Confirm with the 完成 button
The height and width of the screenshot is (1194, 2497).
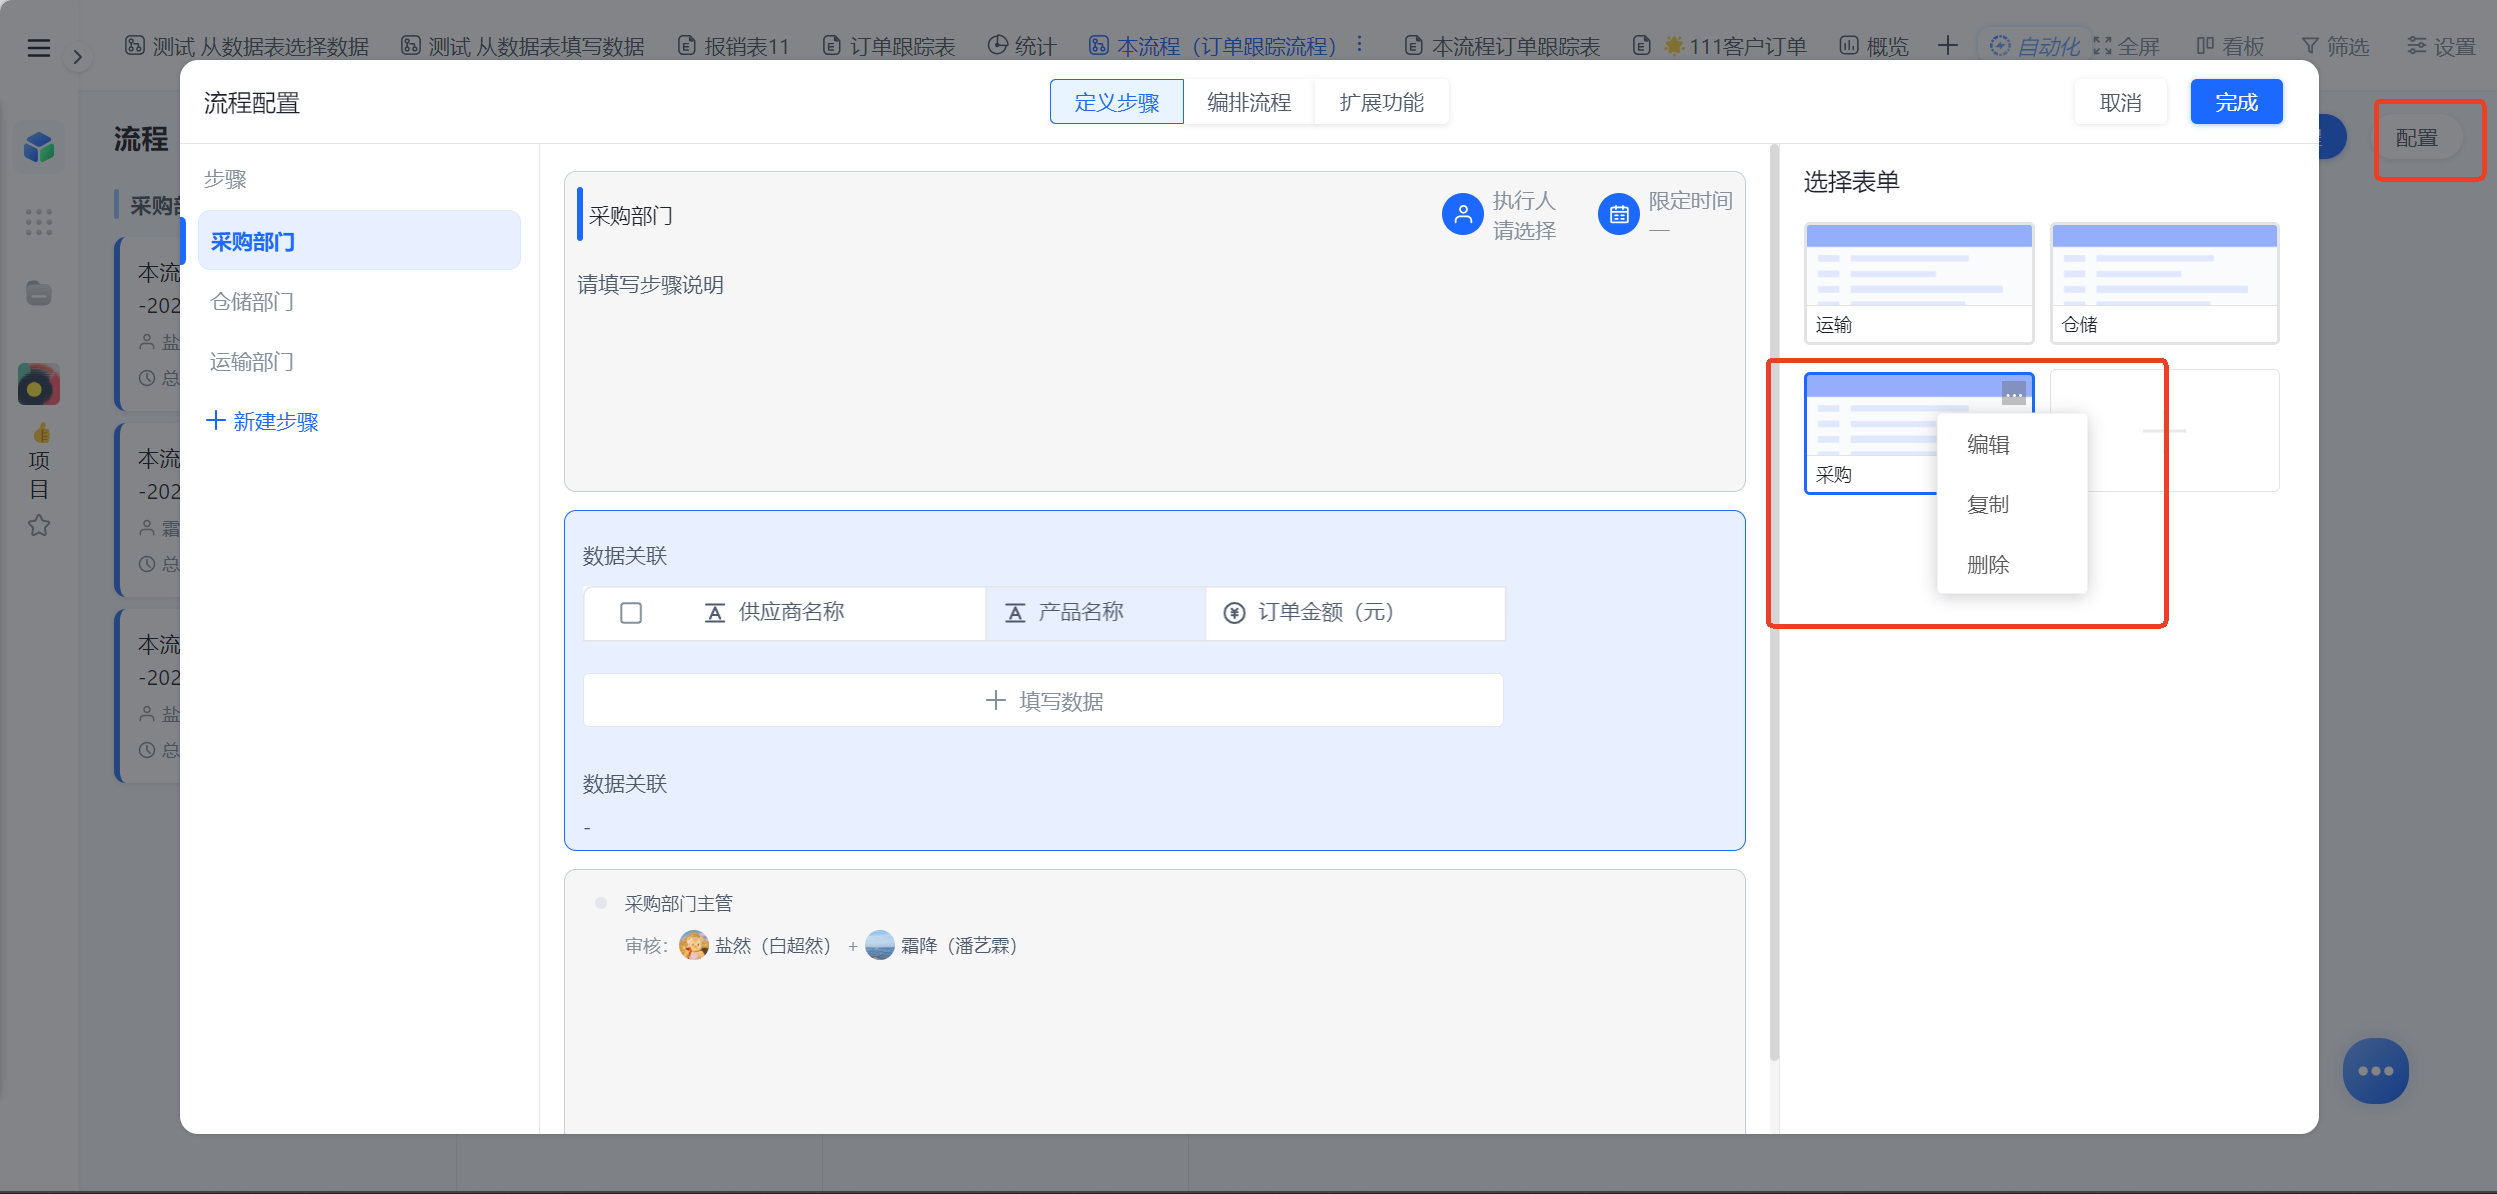pos(2237,102)
